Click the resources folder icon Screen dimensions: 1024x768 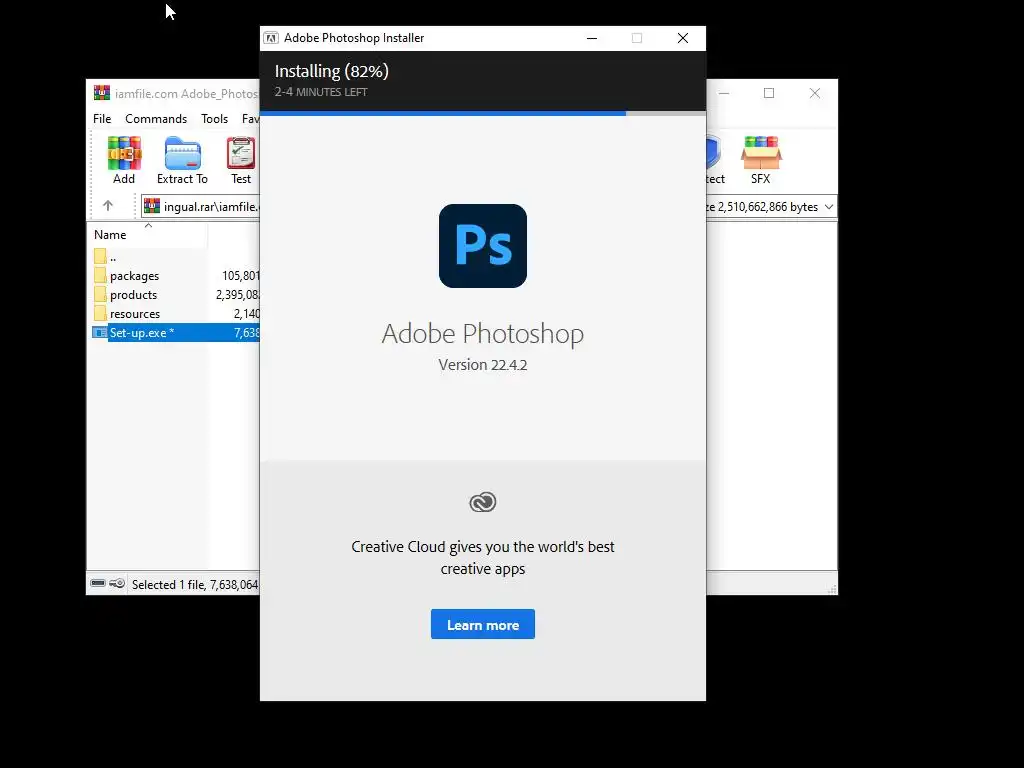(x=100, y=313)
